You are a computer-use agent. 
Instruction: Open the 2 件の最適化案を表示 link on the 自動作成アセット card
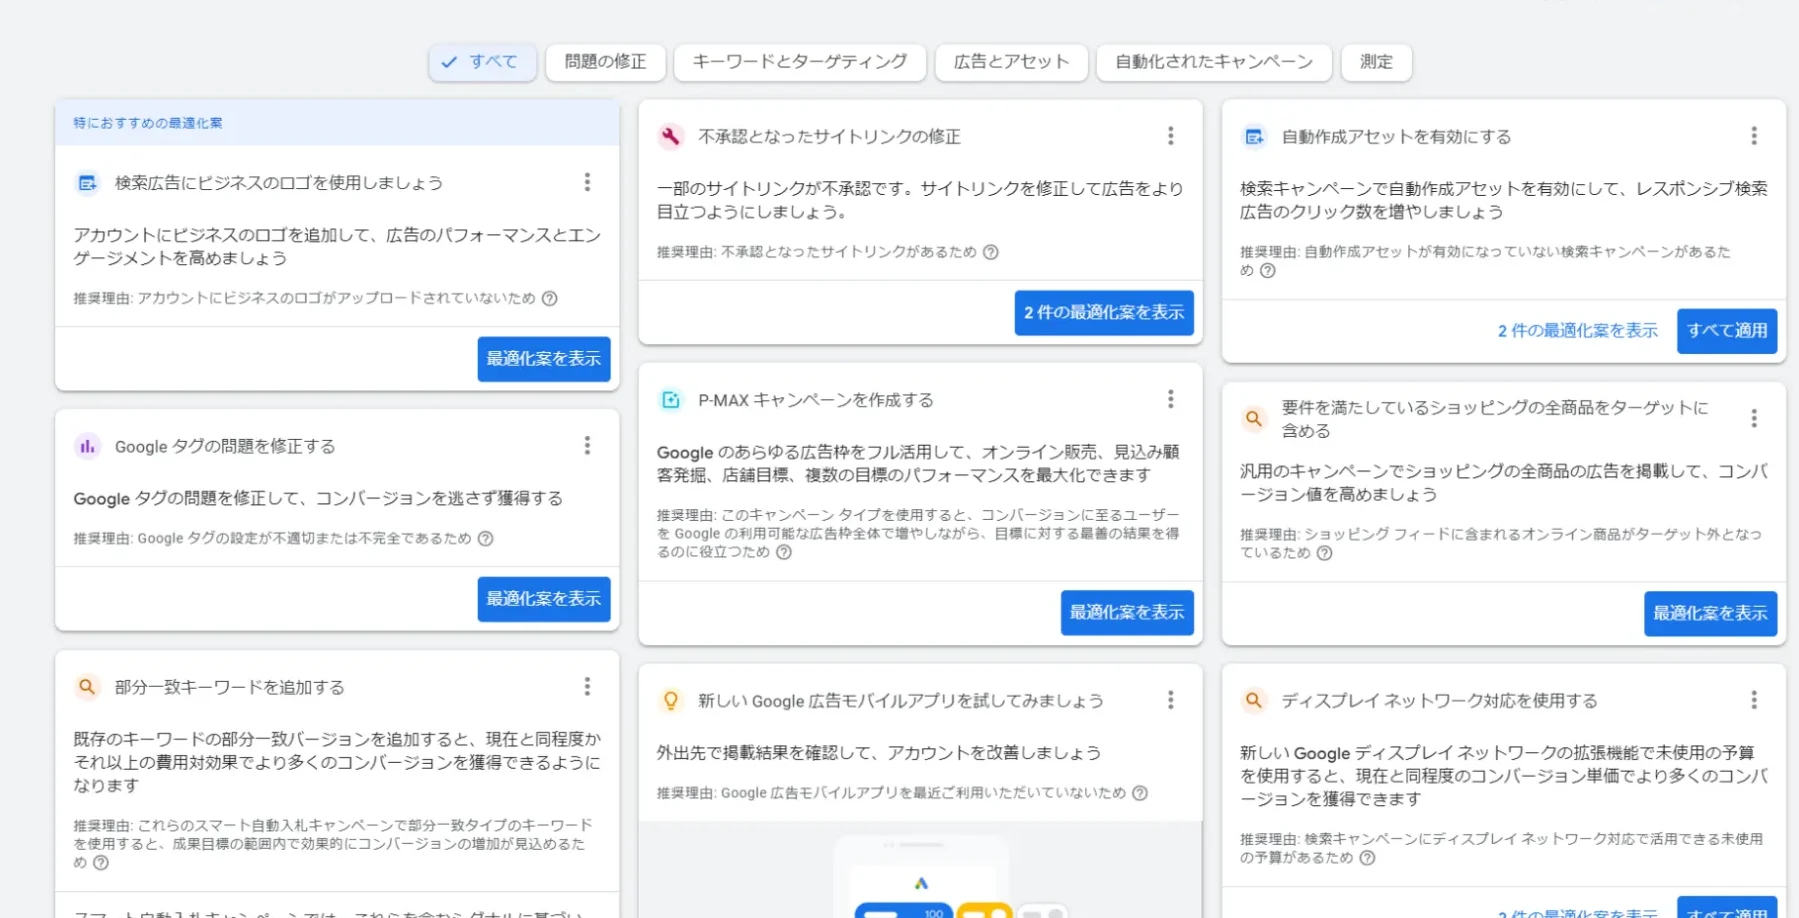1577,331
